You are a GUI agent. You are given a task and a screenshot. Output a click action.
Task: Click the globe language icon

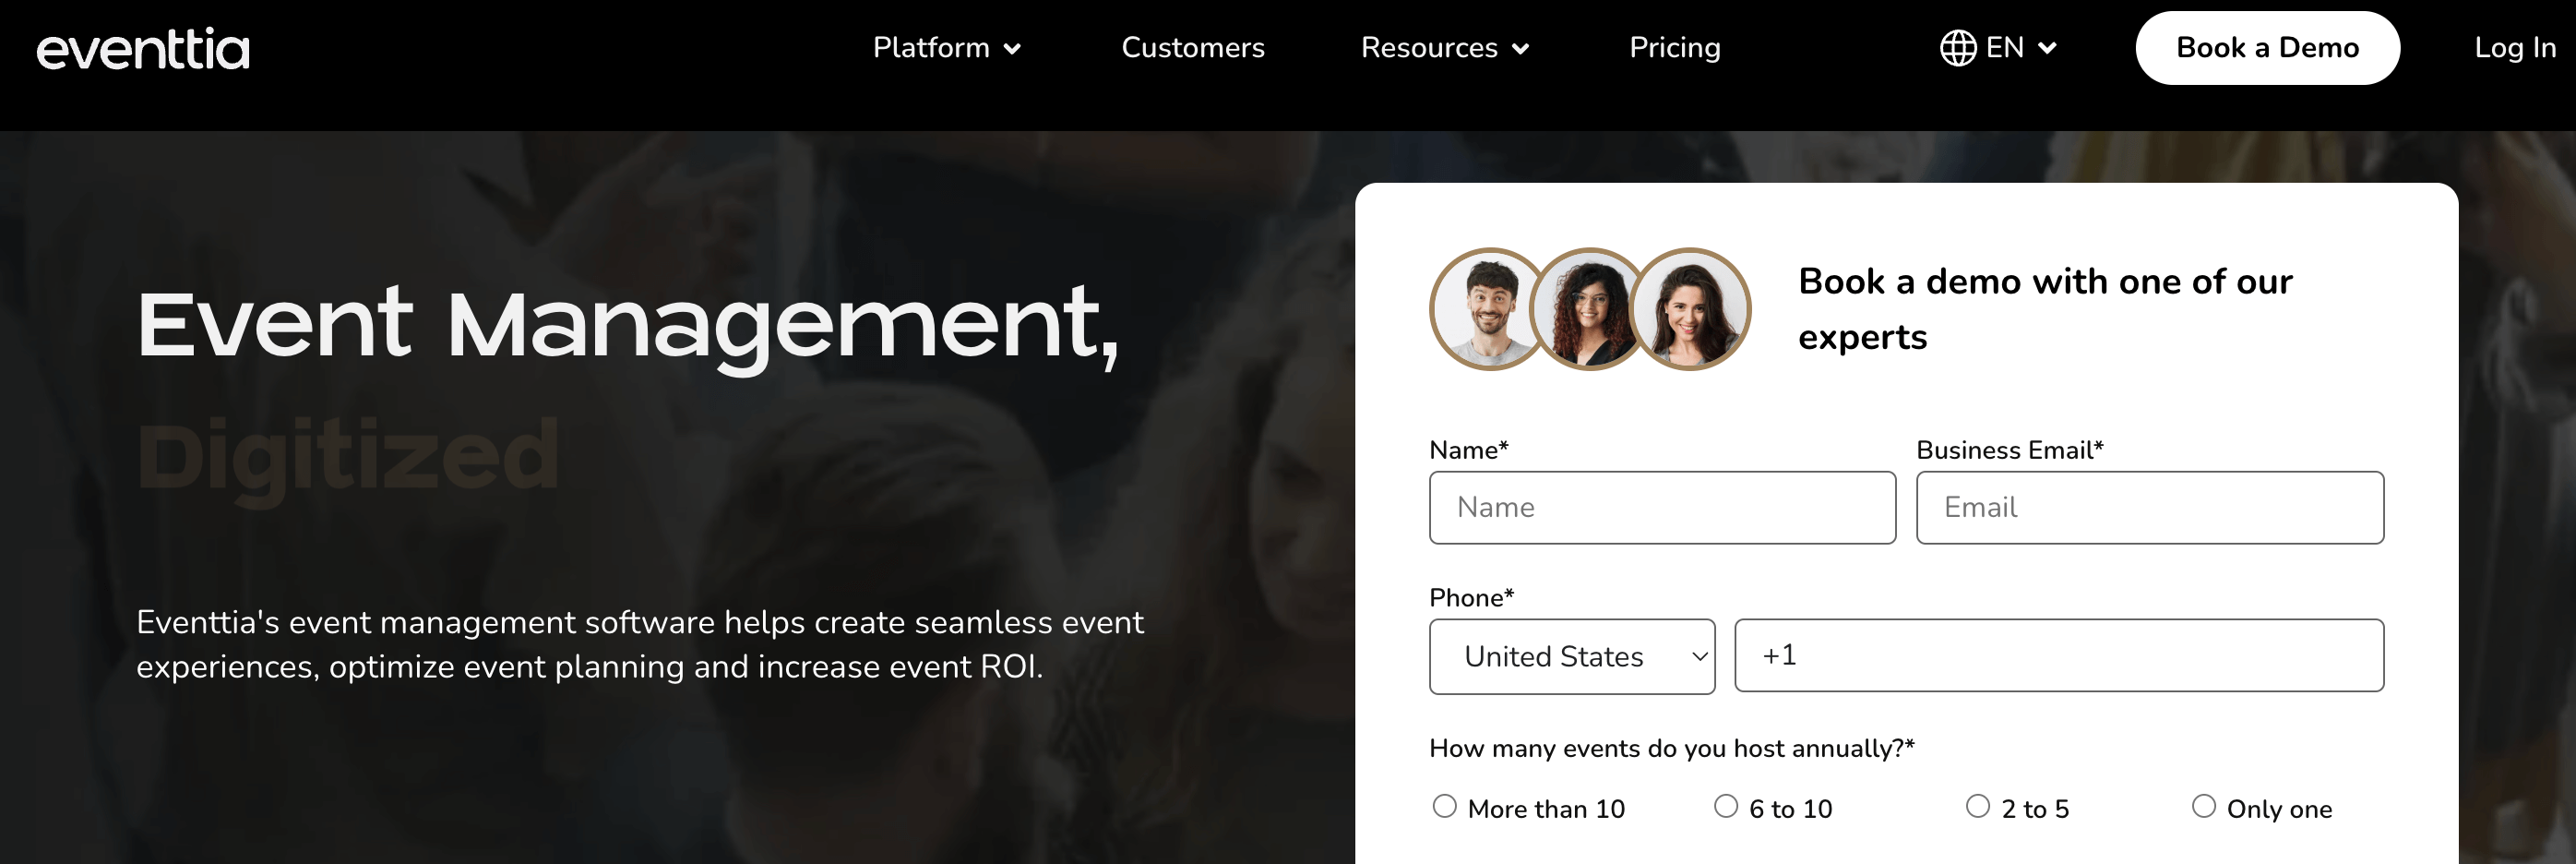tap(1958, 47)
